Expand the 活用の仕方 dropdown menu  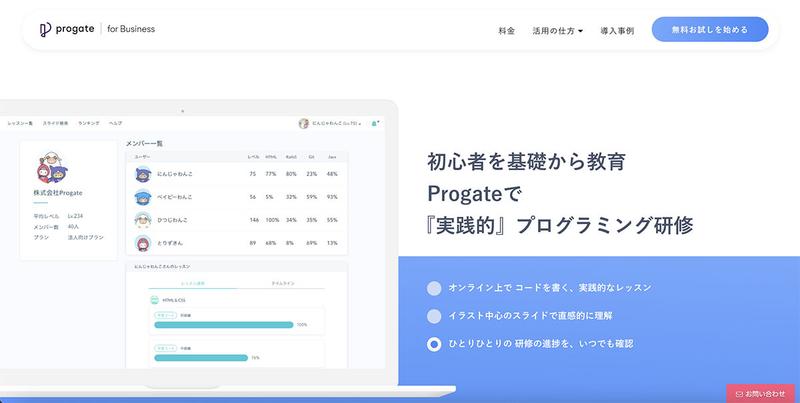coord(558,31)
